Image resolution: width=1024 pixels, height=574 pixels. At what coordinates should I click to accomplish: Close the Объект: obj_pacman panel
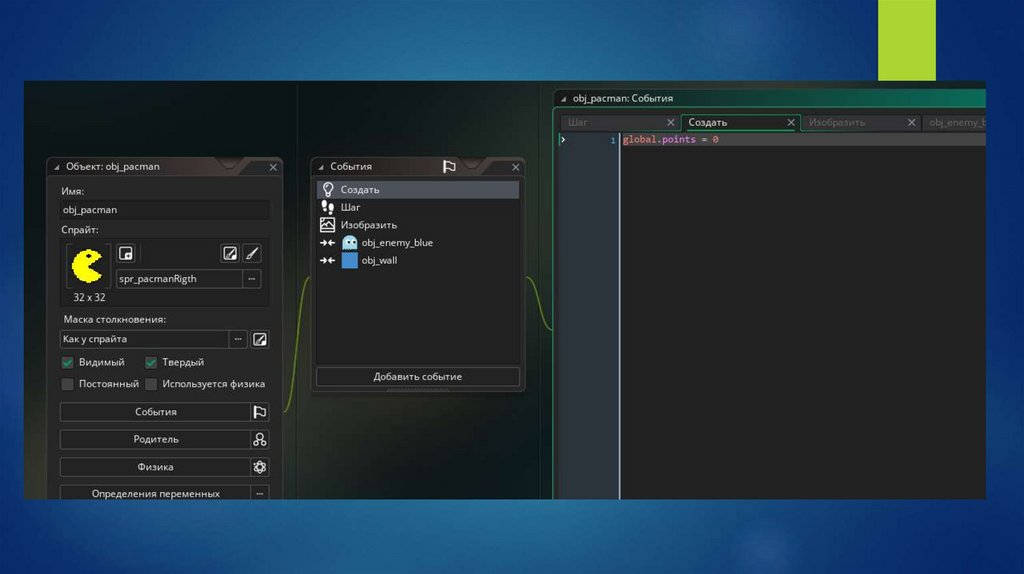[273, 167]
